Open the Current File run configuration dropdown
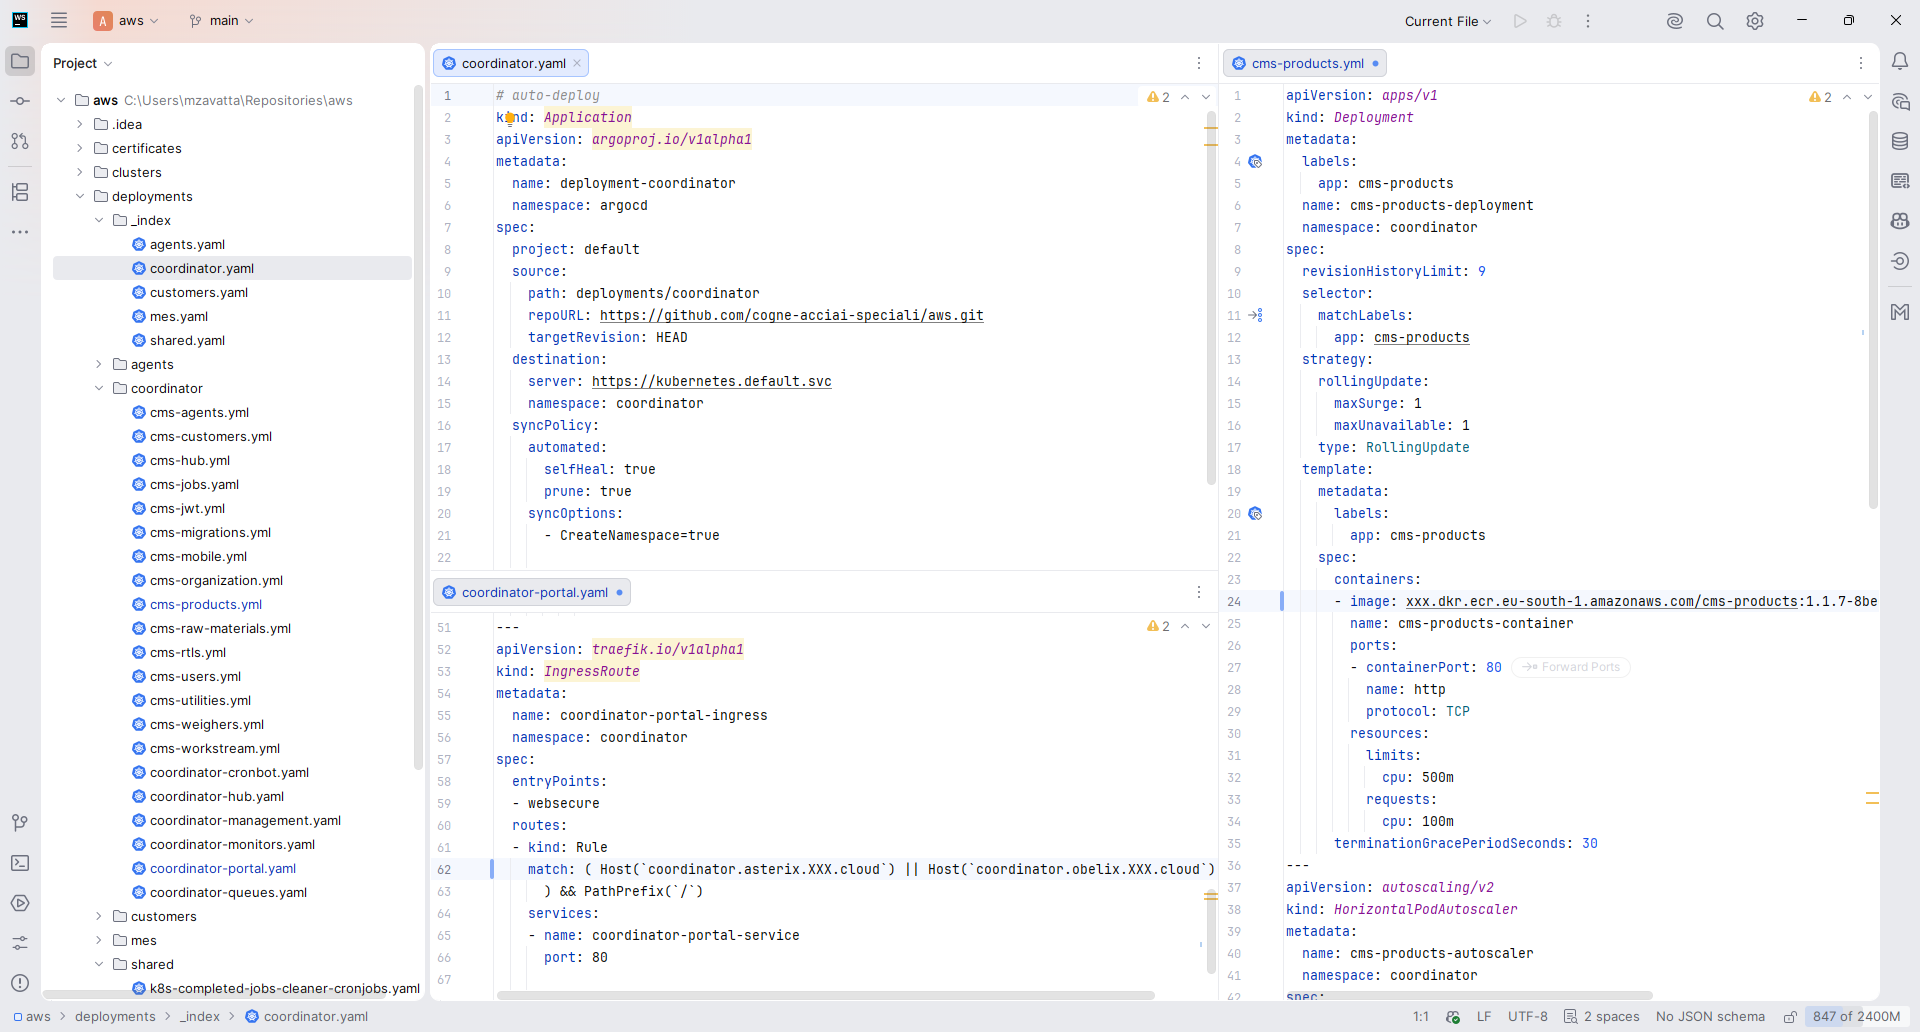Viewport: 1920px width, 1032px height. (1448, 21)
